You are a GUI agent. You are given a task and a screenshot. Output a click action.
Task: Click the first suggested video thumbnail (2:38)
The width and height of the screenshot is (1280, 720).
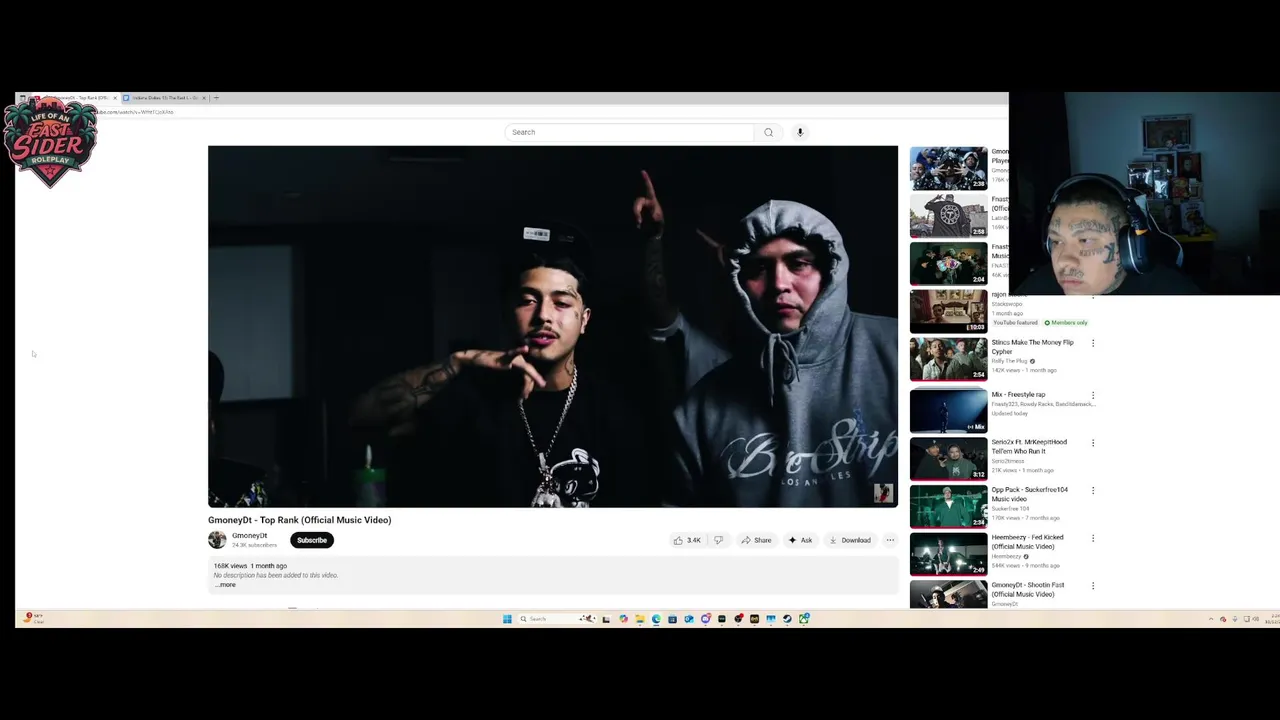(x=948, y=168)
